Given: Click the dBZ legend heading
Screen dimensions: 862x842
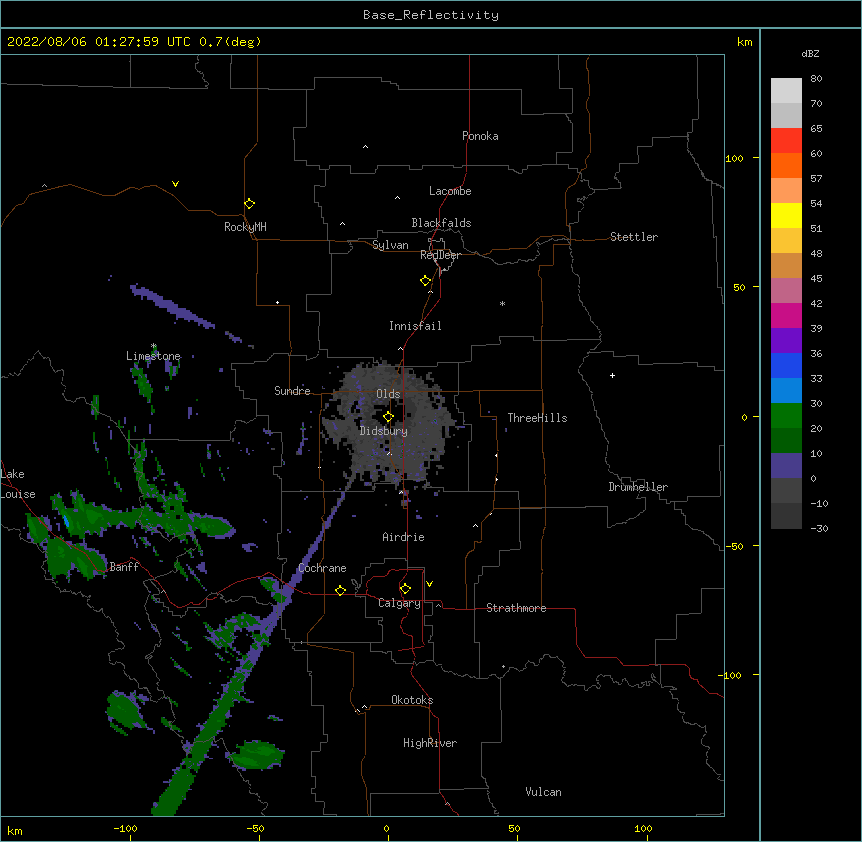Looking at the screenshot, I should coord(810,54).
